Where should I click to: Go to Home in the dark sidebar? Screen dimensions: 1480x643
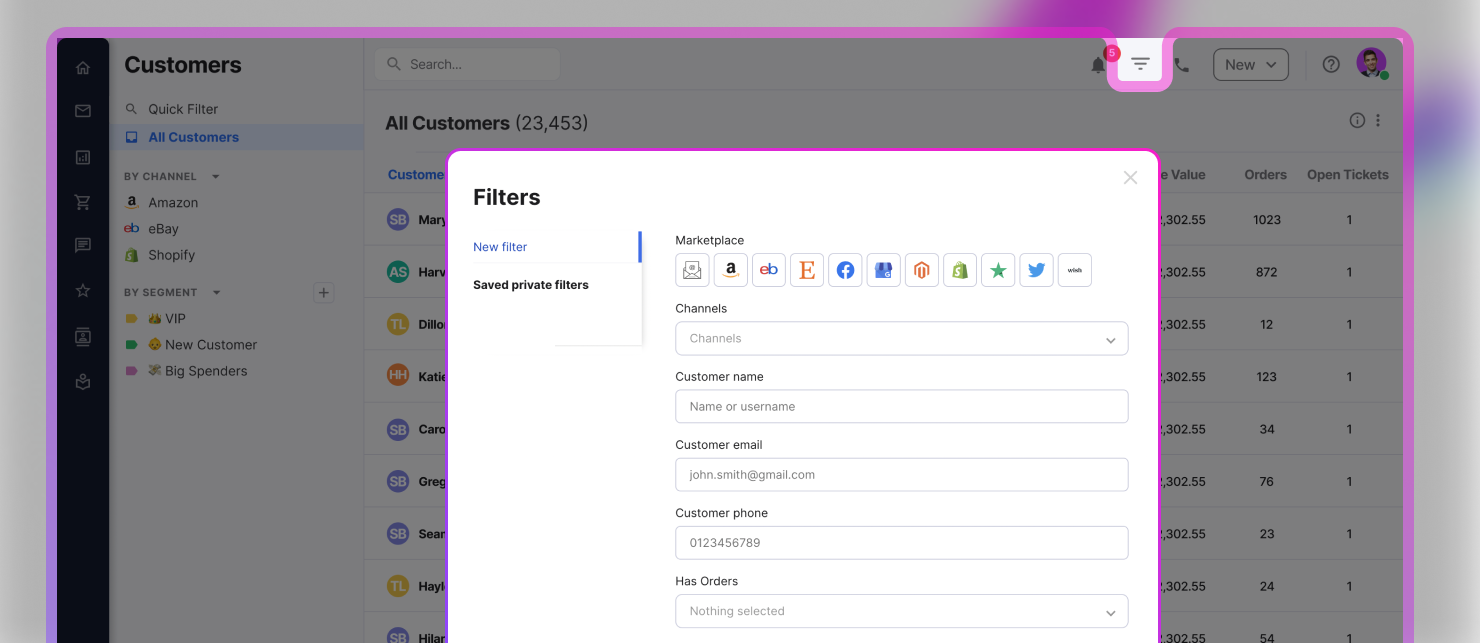(83, 68)
